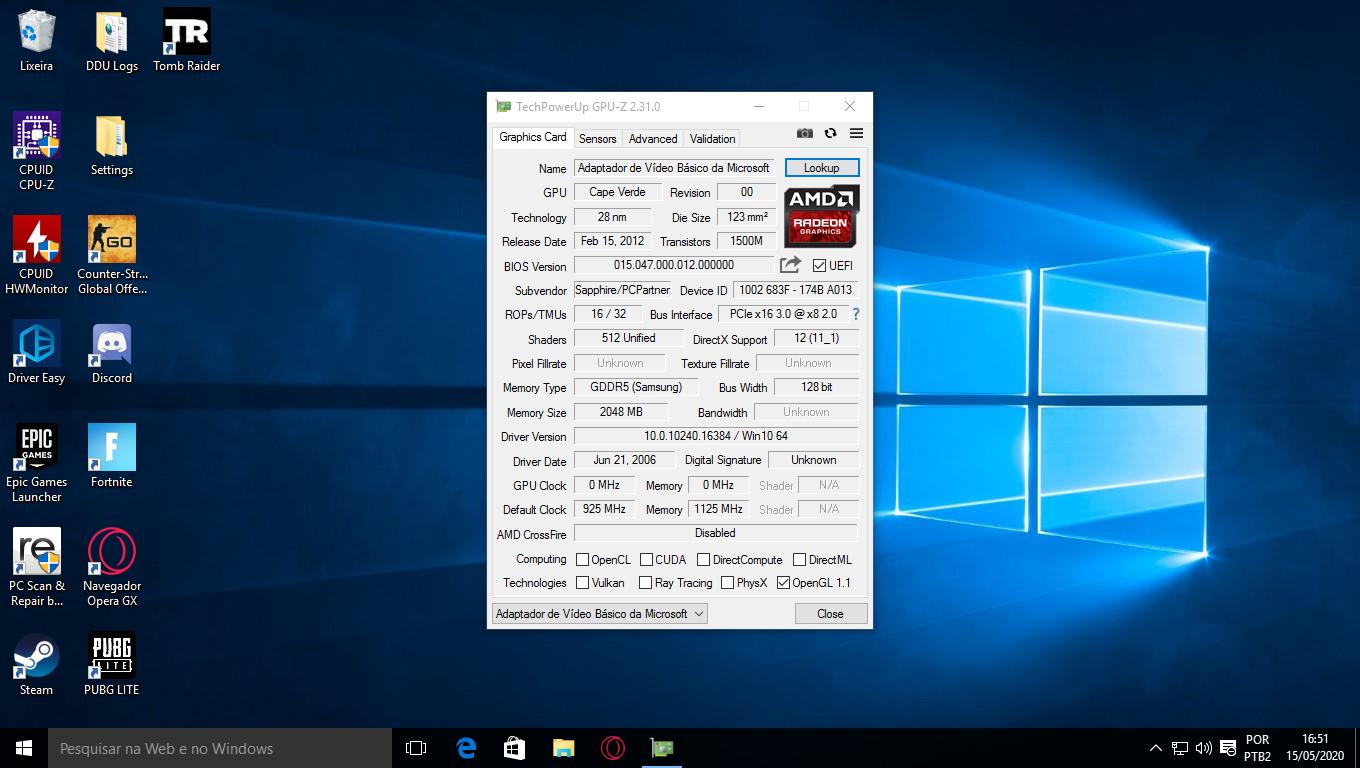
Task: Toggle the Ray Tracing checkbox
Action: point(646,583)
